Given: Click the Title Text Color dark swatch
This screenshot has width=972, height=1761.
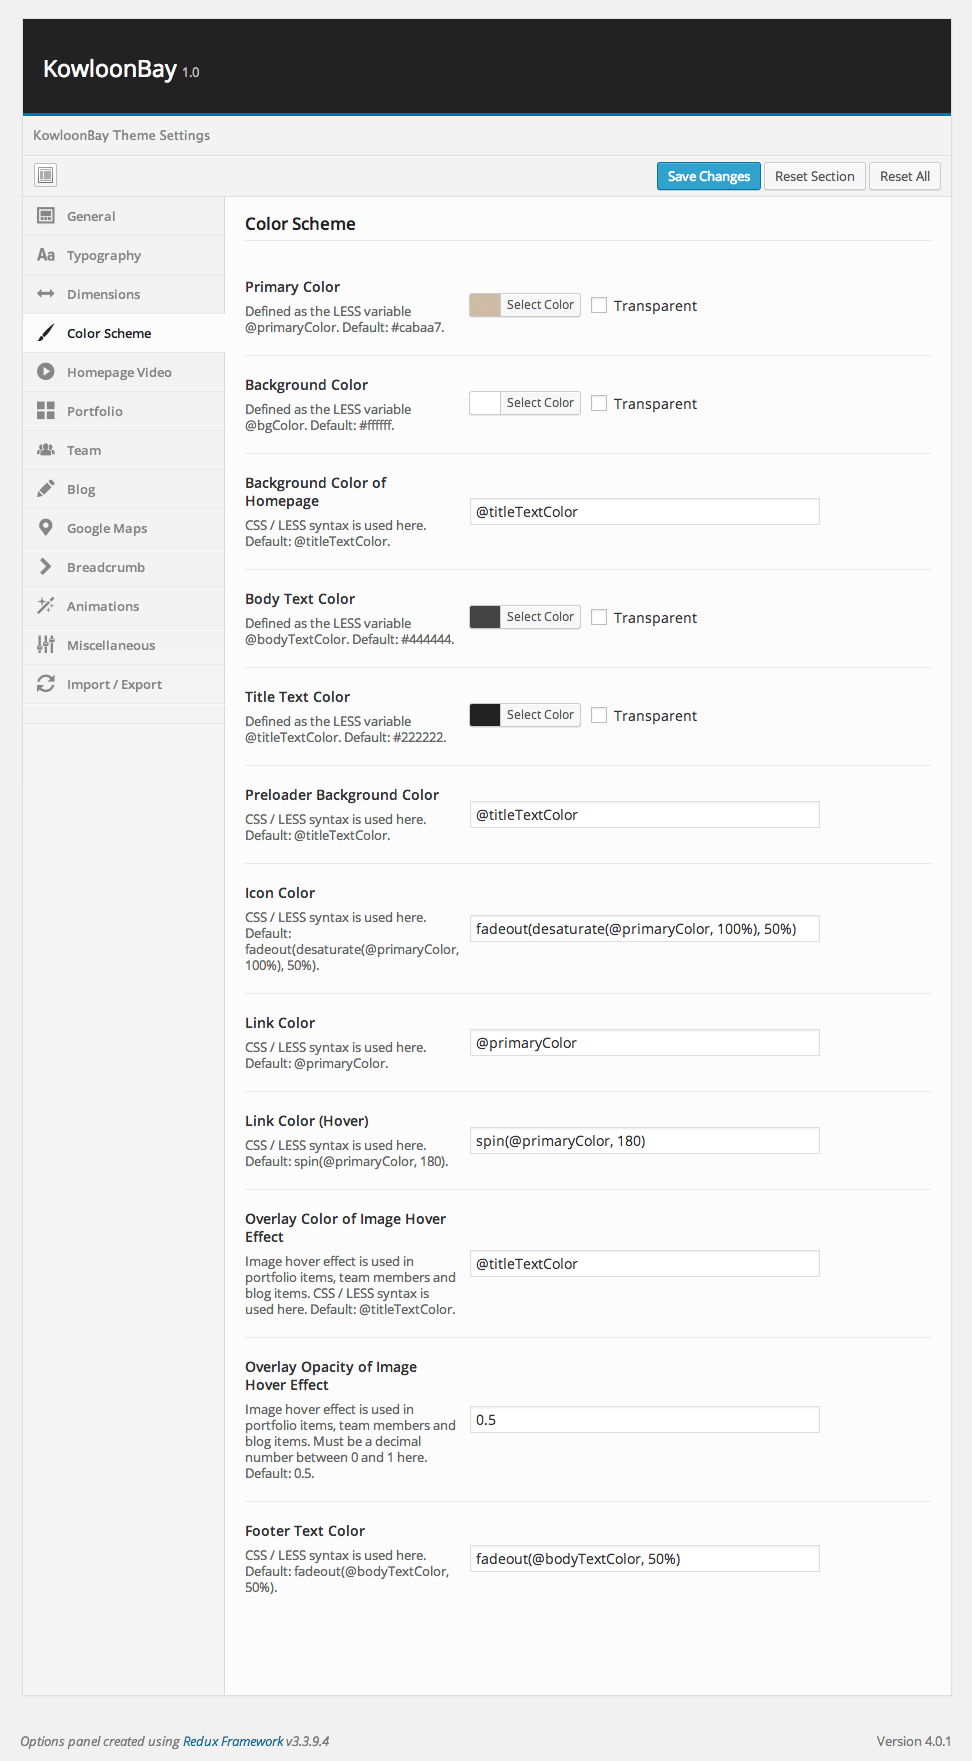Looking at the screenshot, I should coord(485,715).
